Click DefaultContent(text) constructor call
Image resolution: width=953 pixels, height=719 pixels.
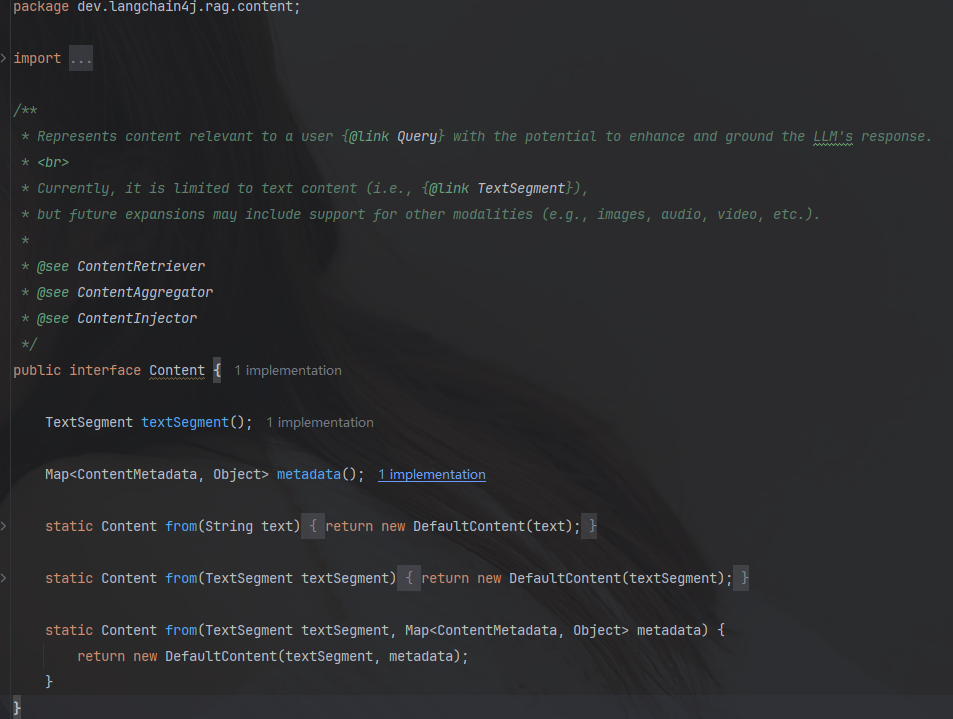tap(492, 526)
